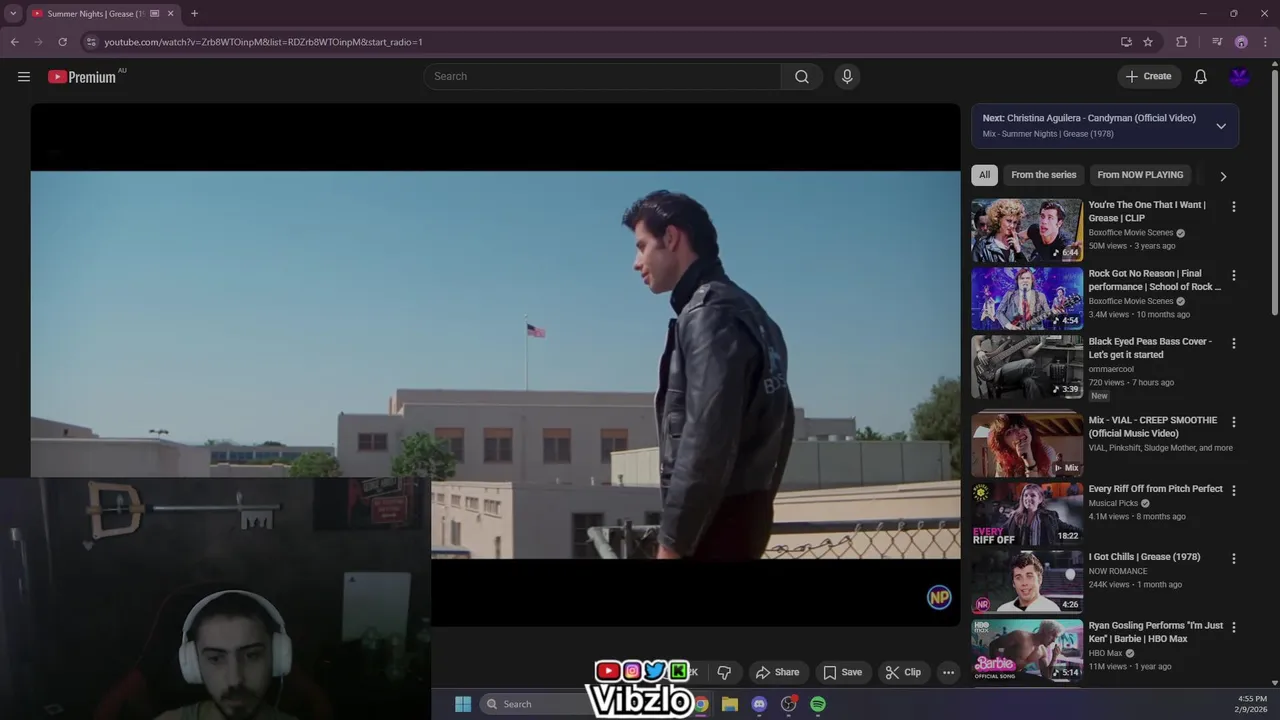
Task: Open the YouTube guide hamburger menu
Action: 24,77
